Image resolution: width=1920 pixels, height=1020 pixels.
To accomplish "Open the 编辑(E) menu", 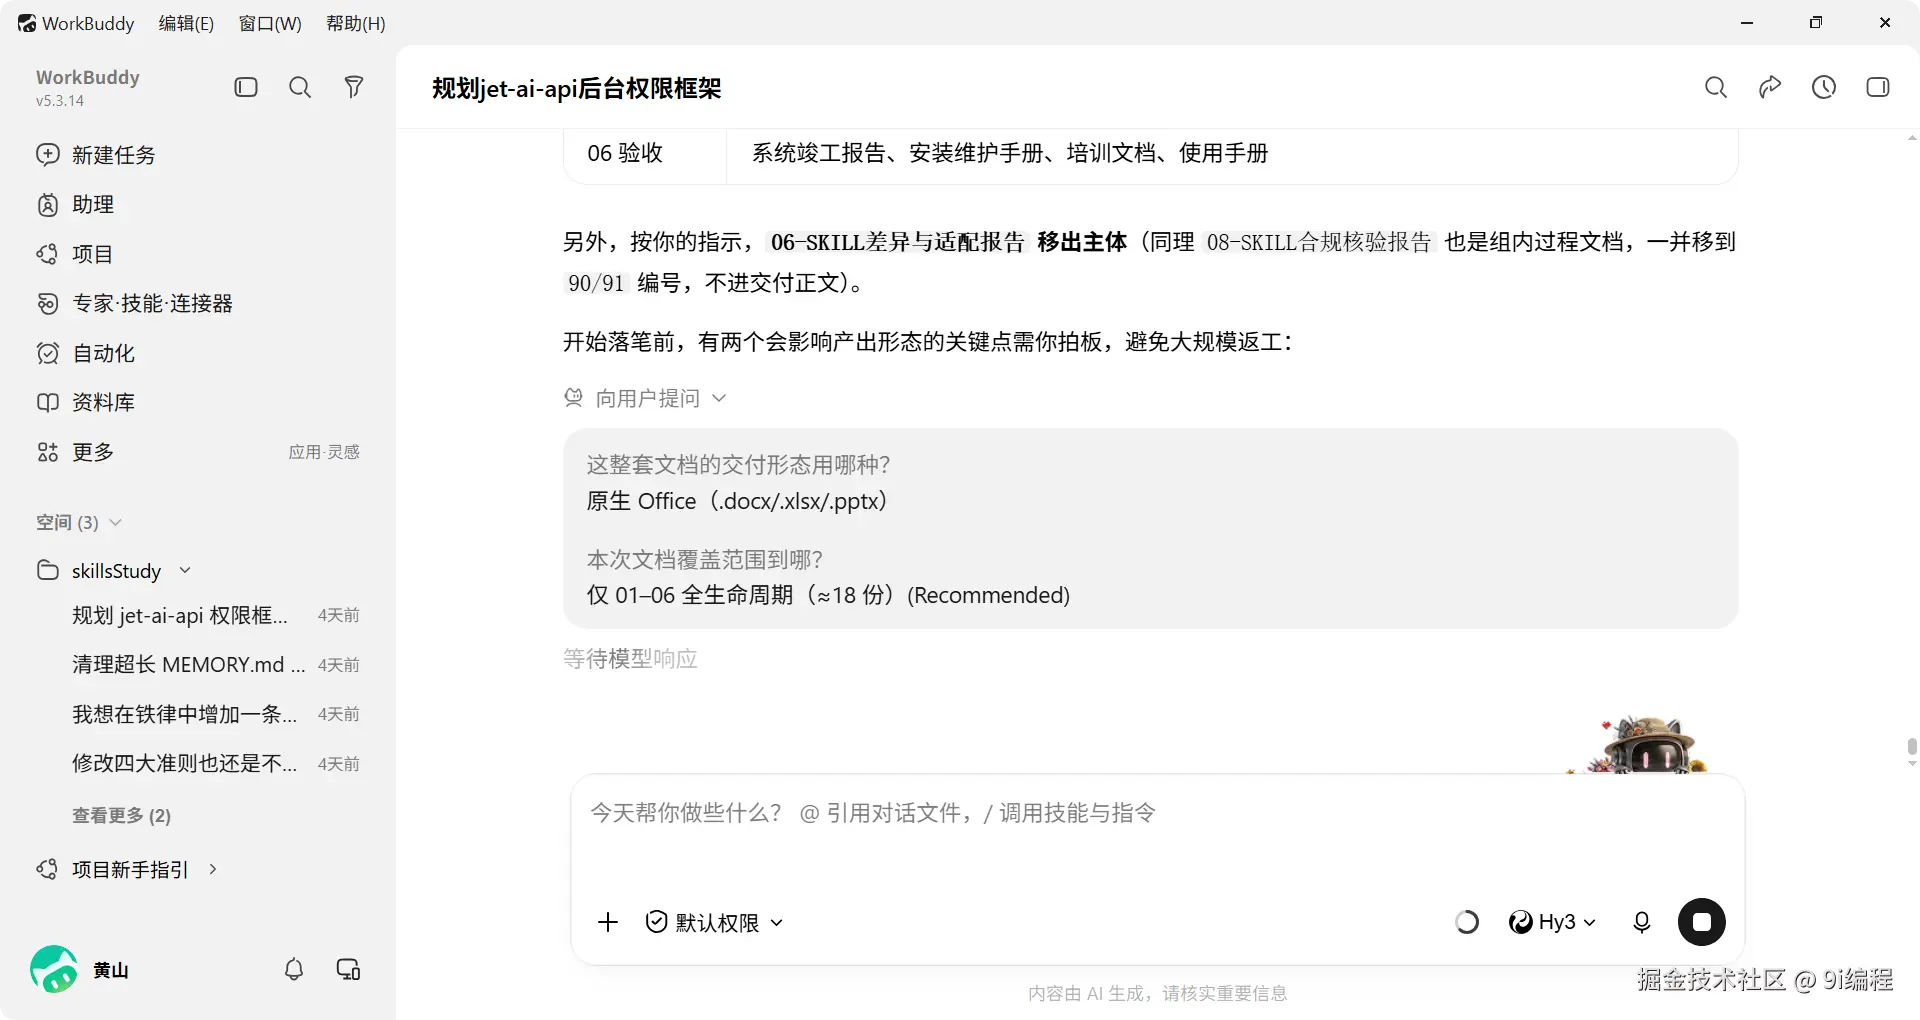I will [186, 23].
